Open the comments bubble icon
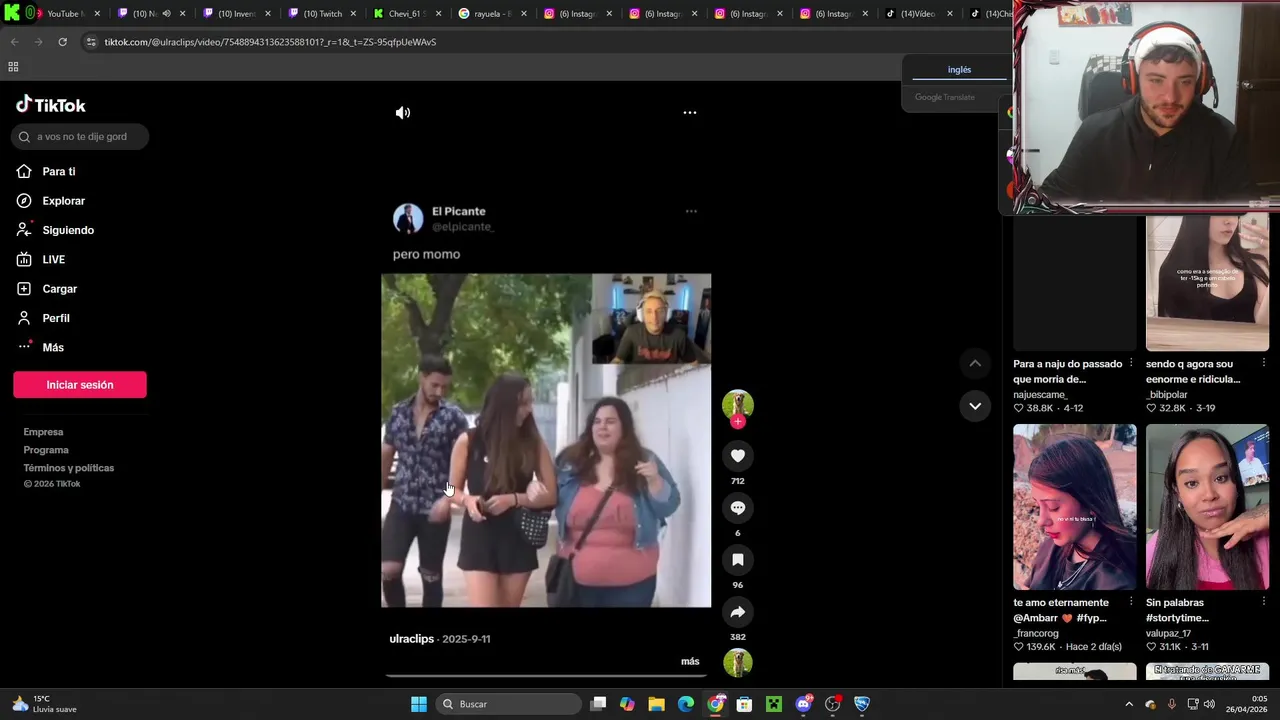 click(x=738, y=508)
